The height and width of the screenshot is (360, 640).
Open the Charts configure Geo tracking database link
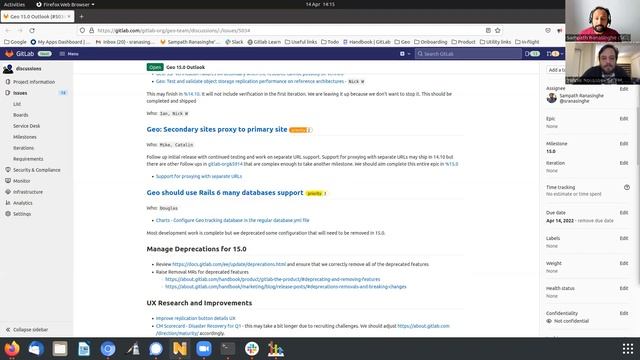click(x=232, y=220)
